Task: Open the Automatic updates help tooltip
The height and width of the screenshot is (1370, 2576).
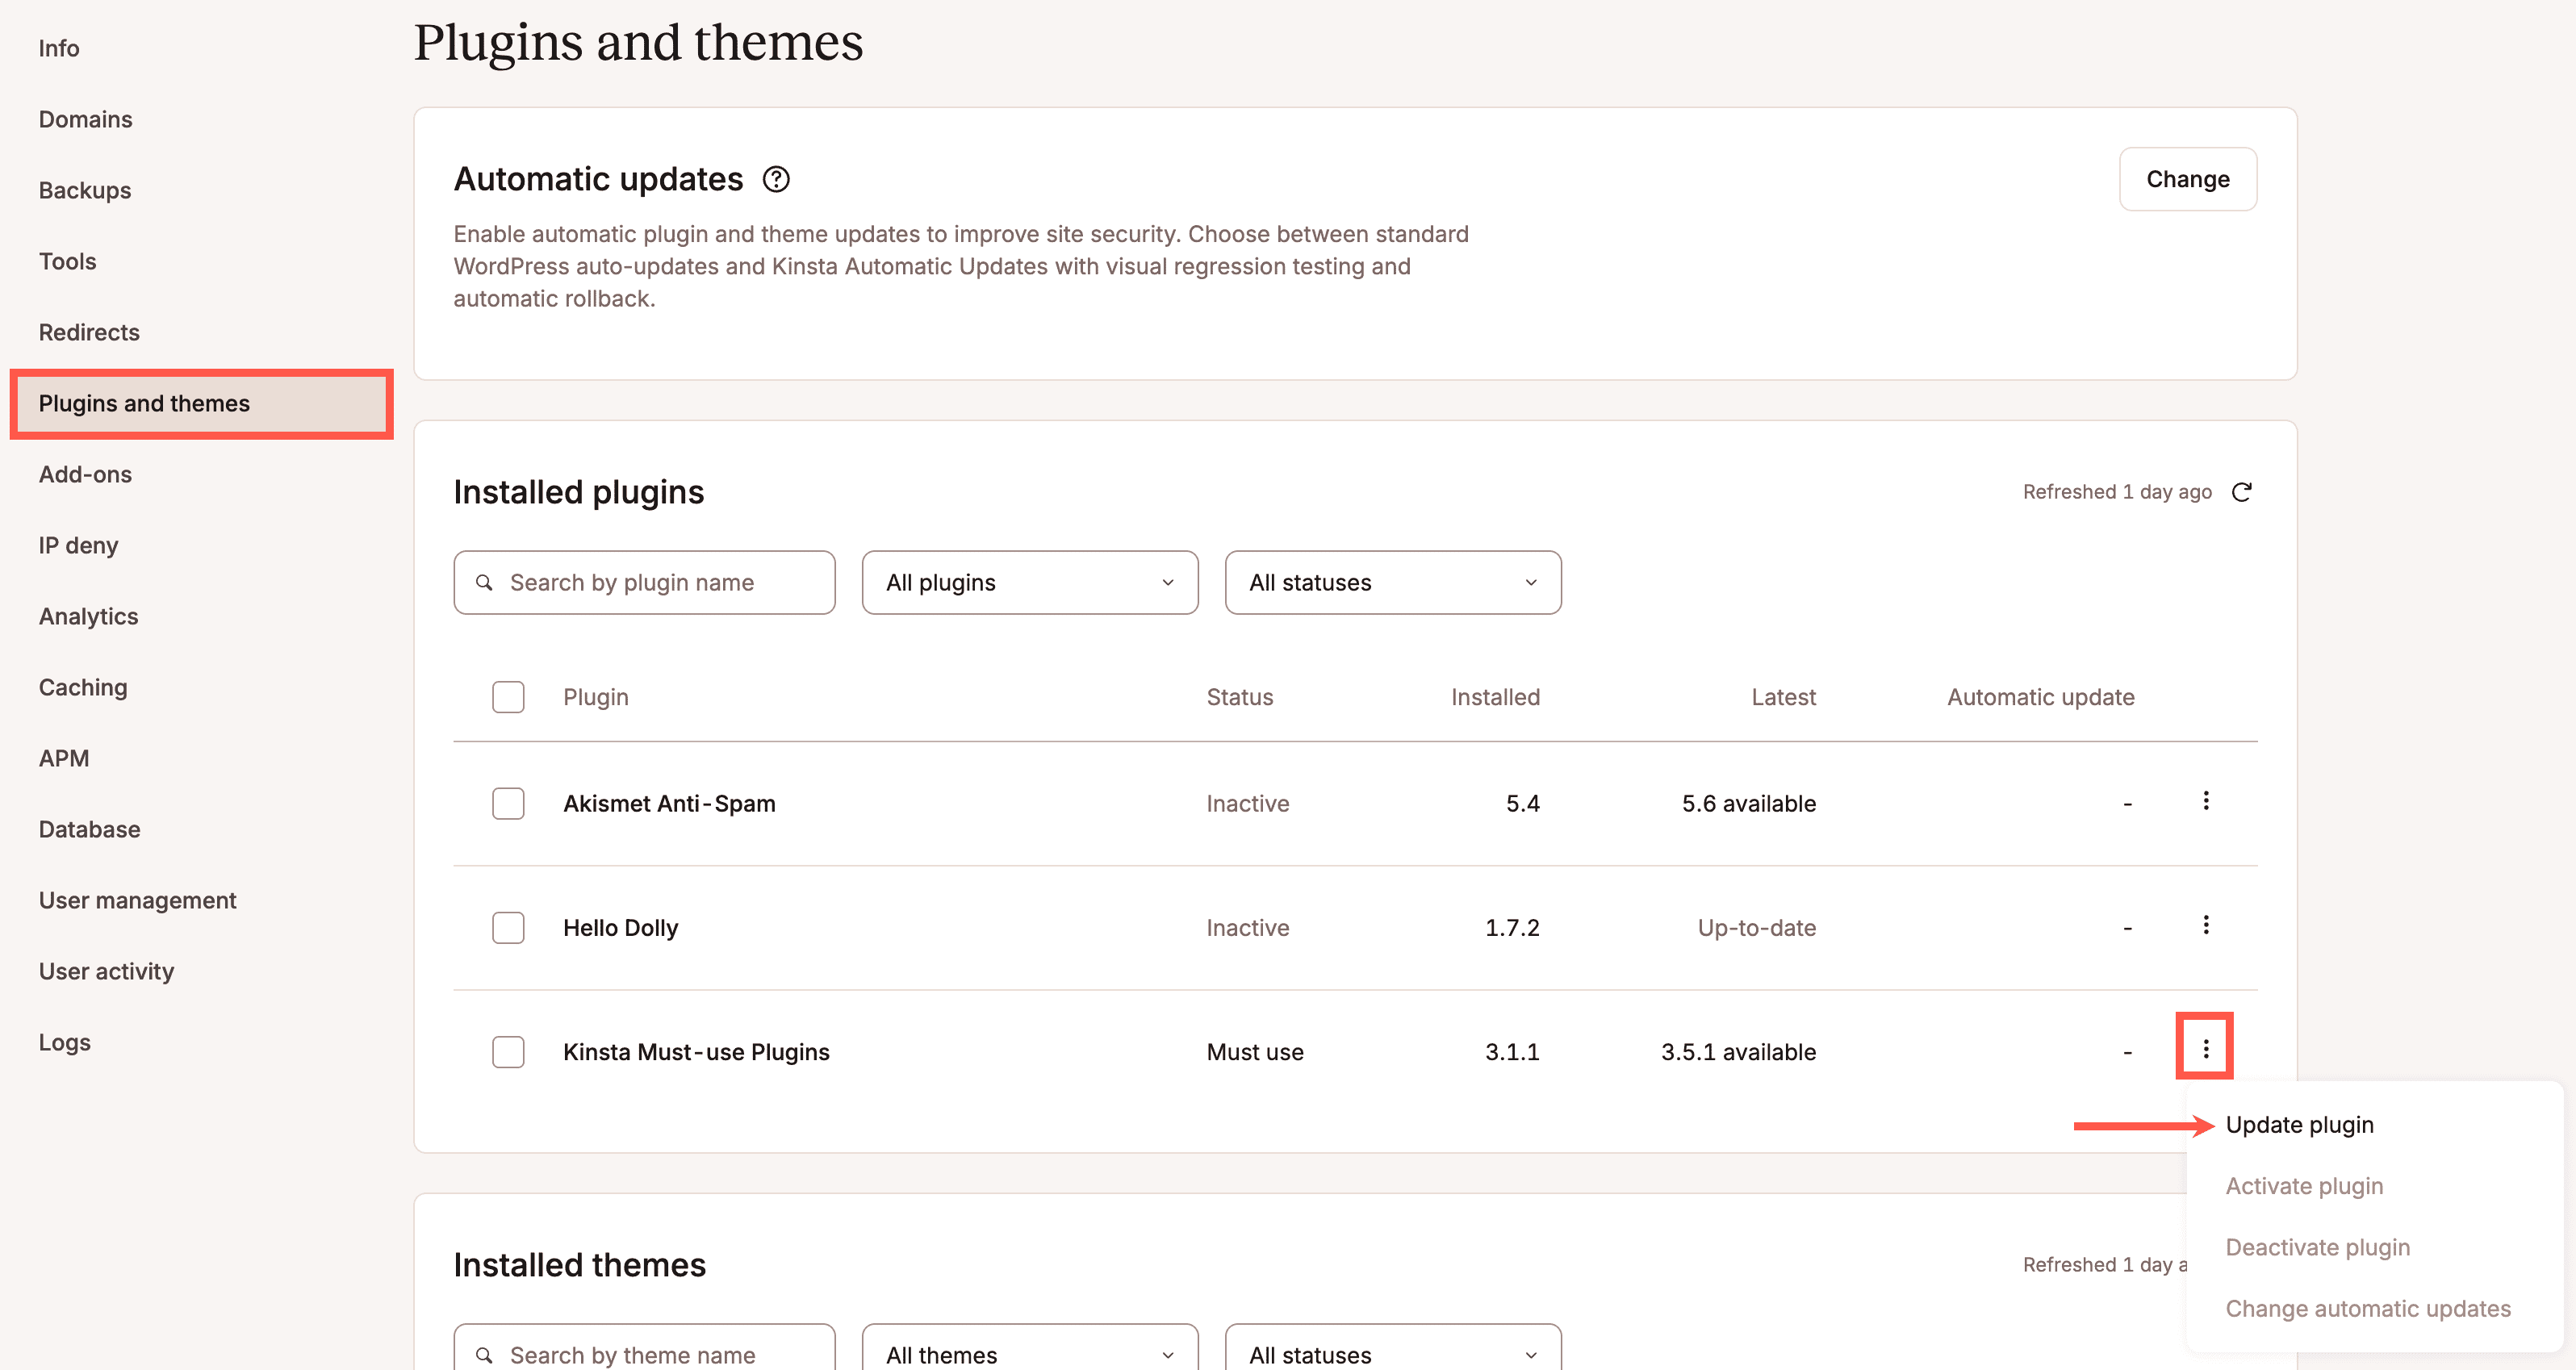Action: [x=777, y=179]
